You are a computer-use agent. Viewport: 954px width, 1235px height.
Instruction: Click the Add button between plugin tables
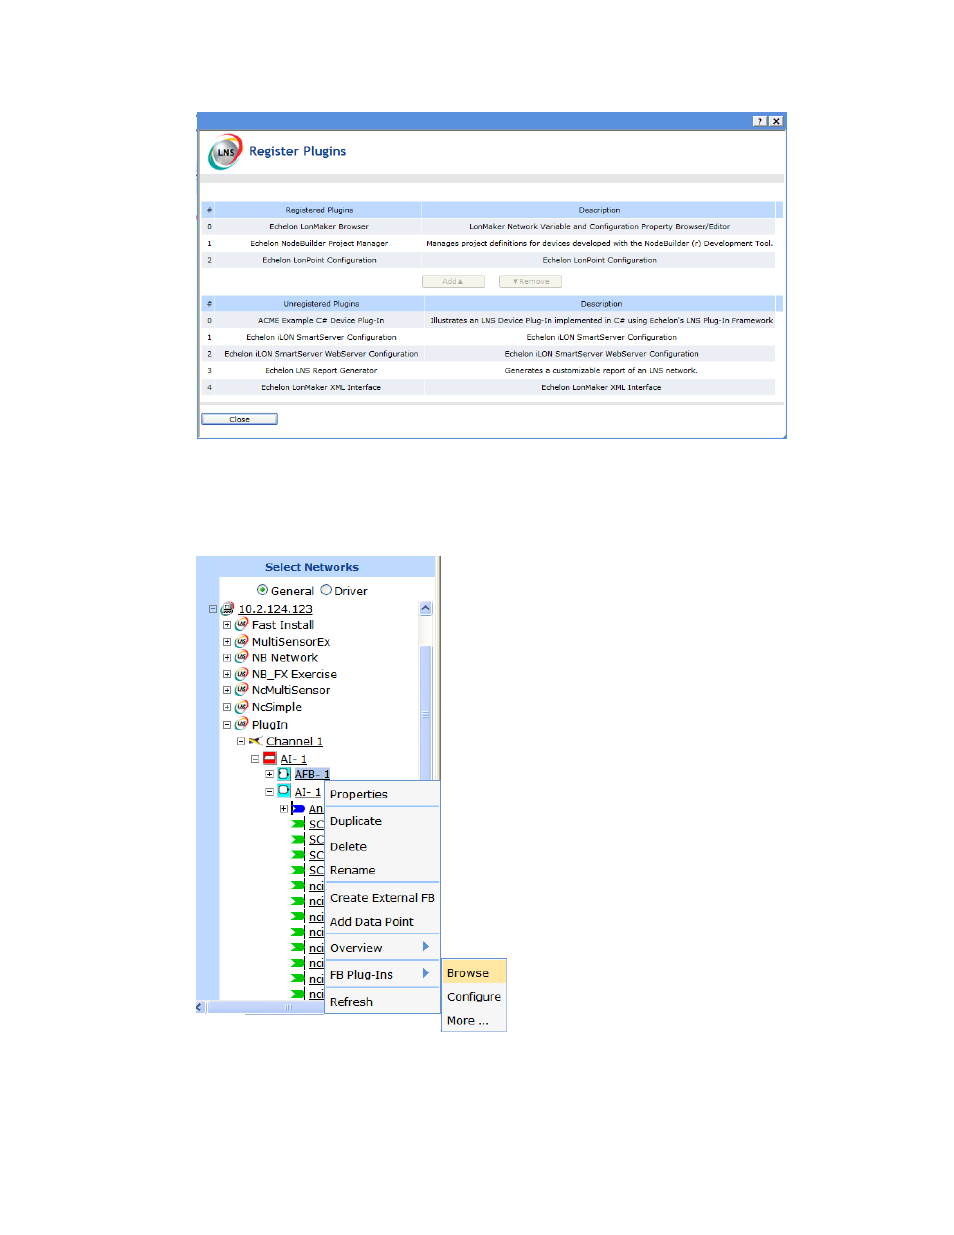click(453, 281)
